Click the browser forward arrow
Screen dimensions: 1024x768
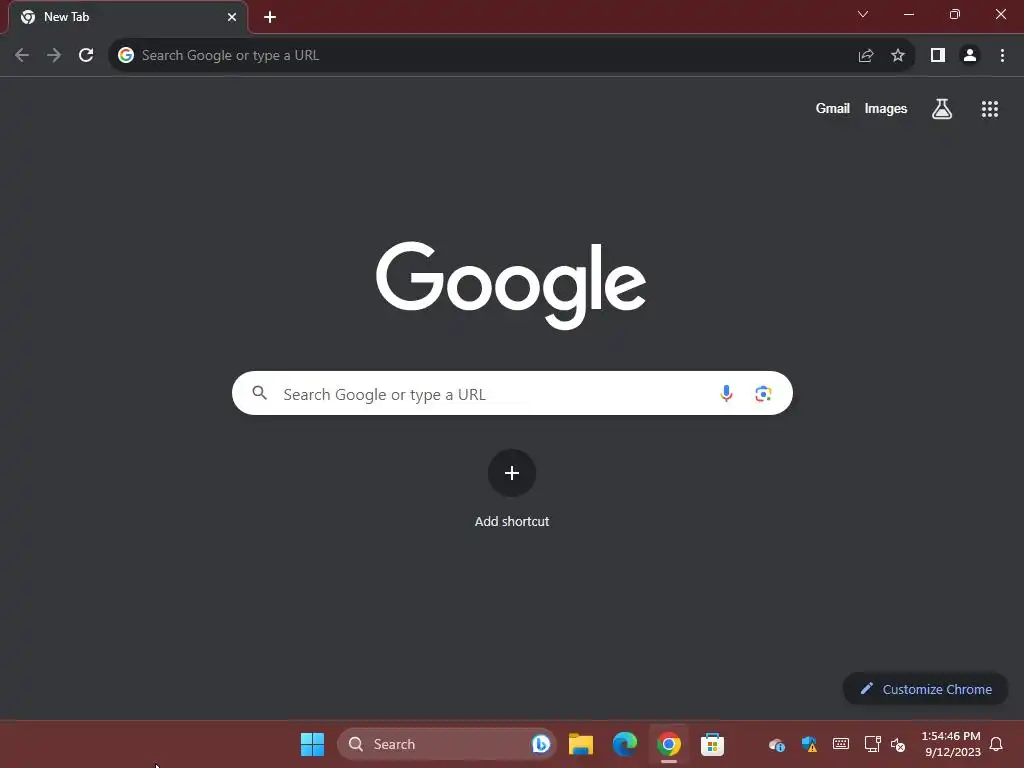click(x=54, y=56)
